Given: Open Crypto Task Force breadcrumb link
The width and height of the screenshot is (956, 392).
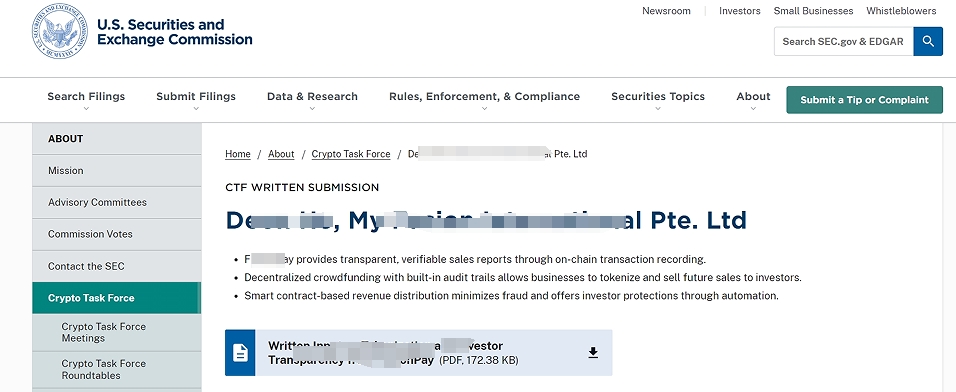Looking at the screenshot, I should [351, 154].
